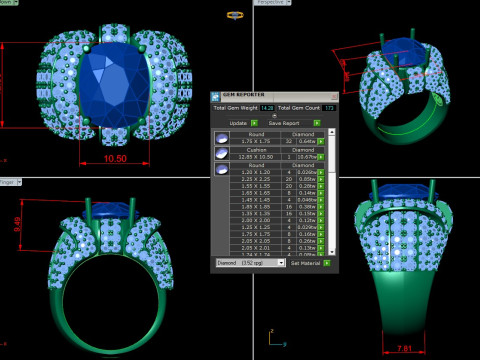This screenshot has width=480, height=360.
Task: Collapse the Gem Reporter header with the round toggle
Action: [274, 116]
